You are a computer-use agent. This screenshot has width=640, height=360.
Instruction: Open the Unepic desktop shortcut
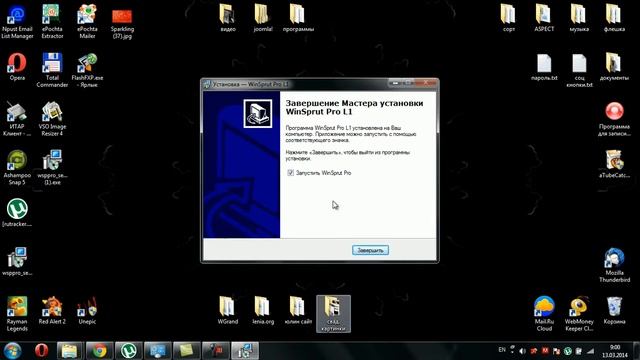pos(87,311)
